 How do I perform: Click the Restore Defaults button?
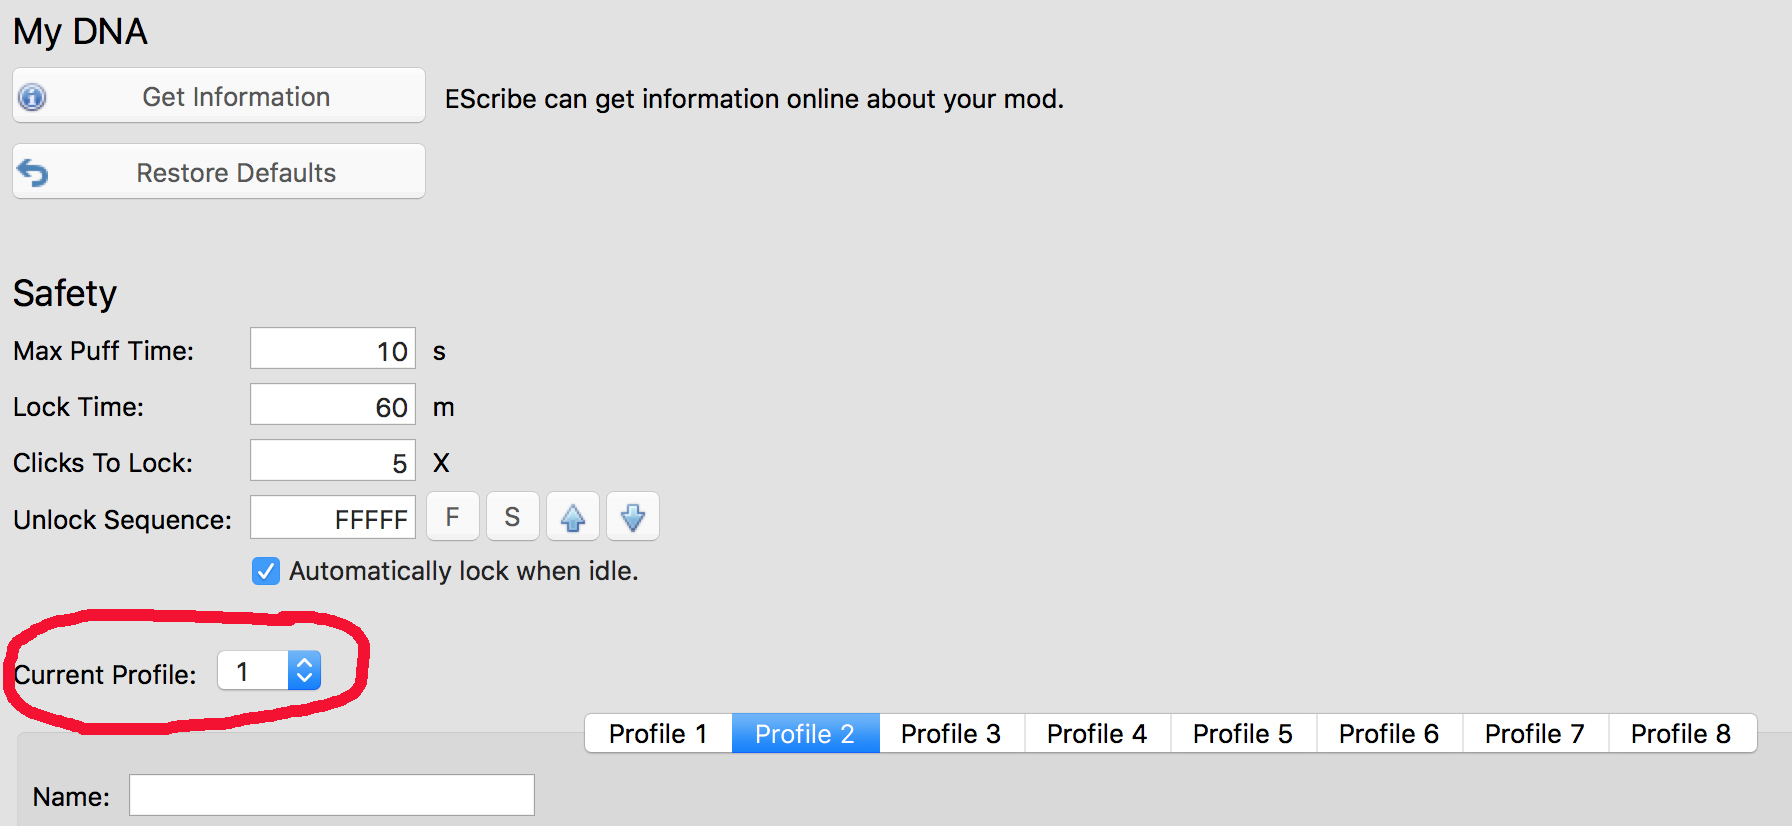click(x=218, y=172)
